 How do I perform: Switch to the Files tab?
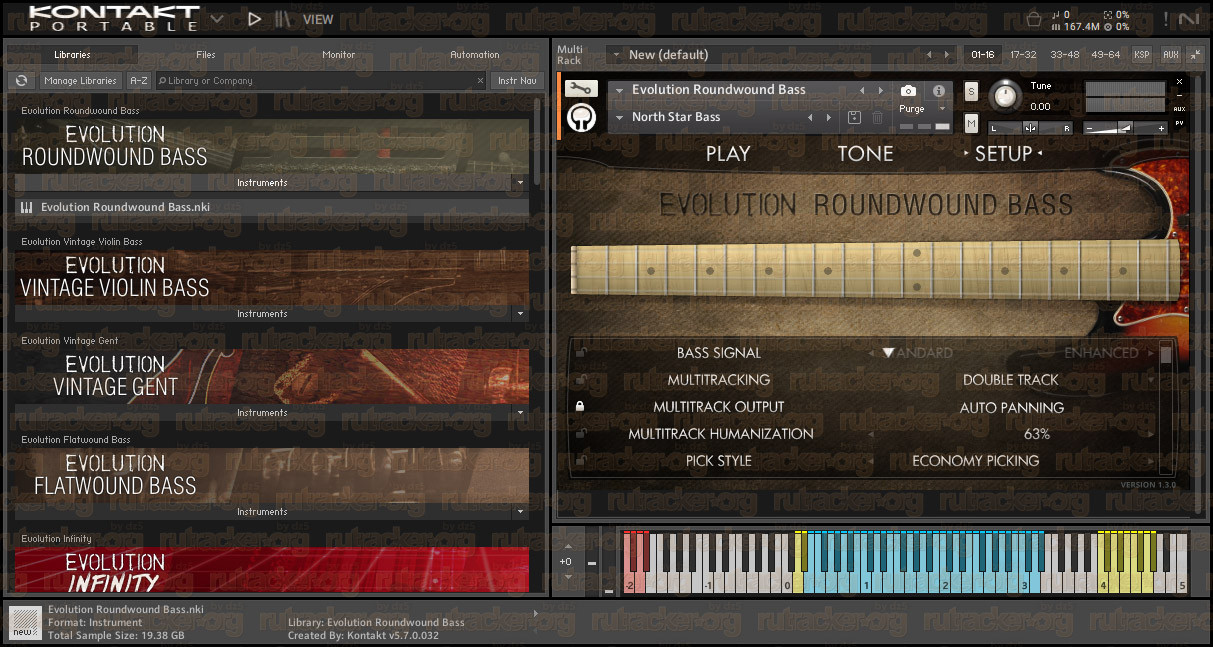205,55
